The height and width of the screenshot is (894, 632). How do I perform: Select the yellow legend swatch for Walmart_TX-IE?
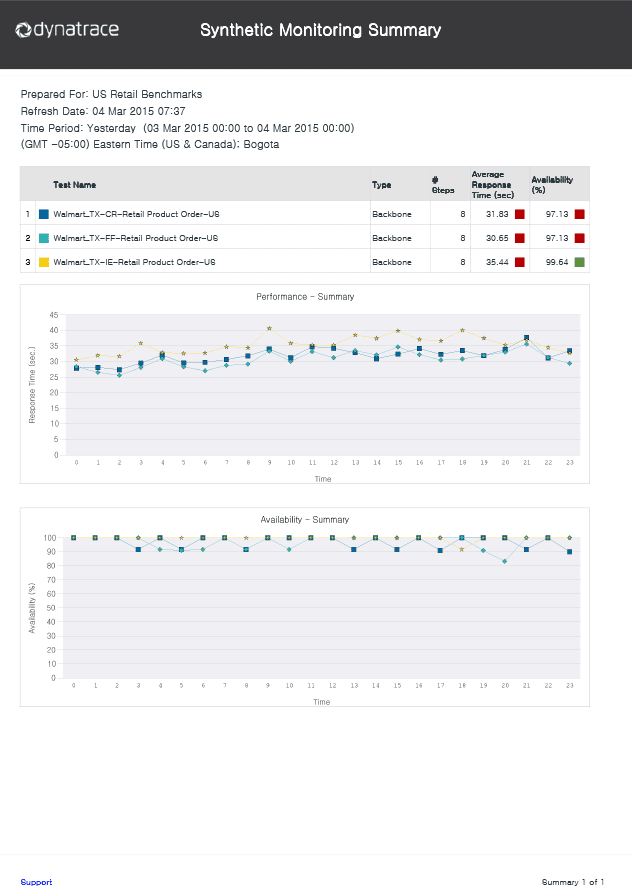point(44,262)
